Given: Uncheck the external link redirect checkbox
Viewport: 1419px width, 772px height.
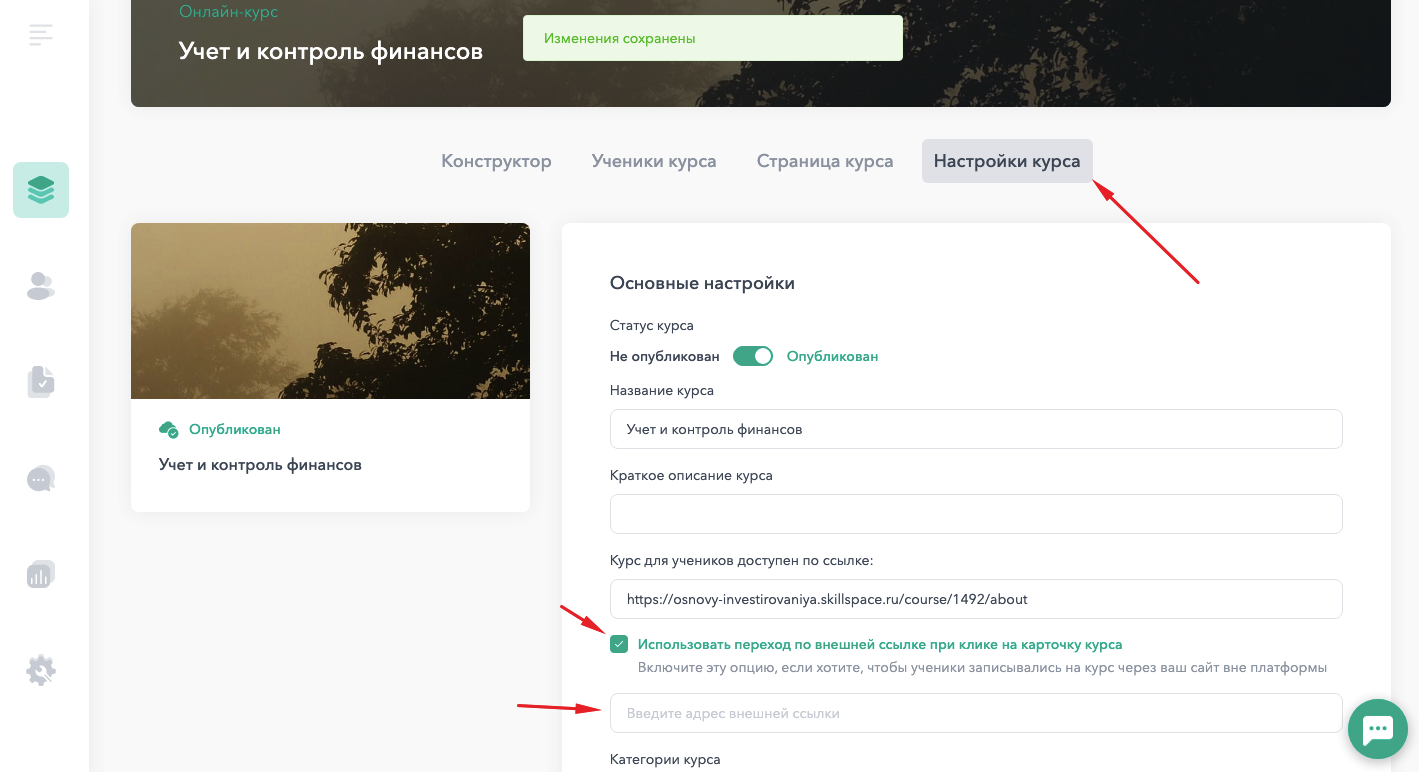Looking at the screenshot, I should (x=619, y=644).
